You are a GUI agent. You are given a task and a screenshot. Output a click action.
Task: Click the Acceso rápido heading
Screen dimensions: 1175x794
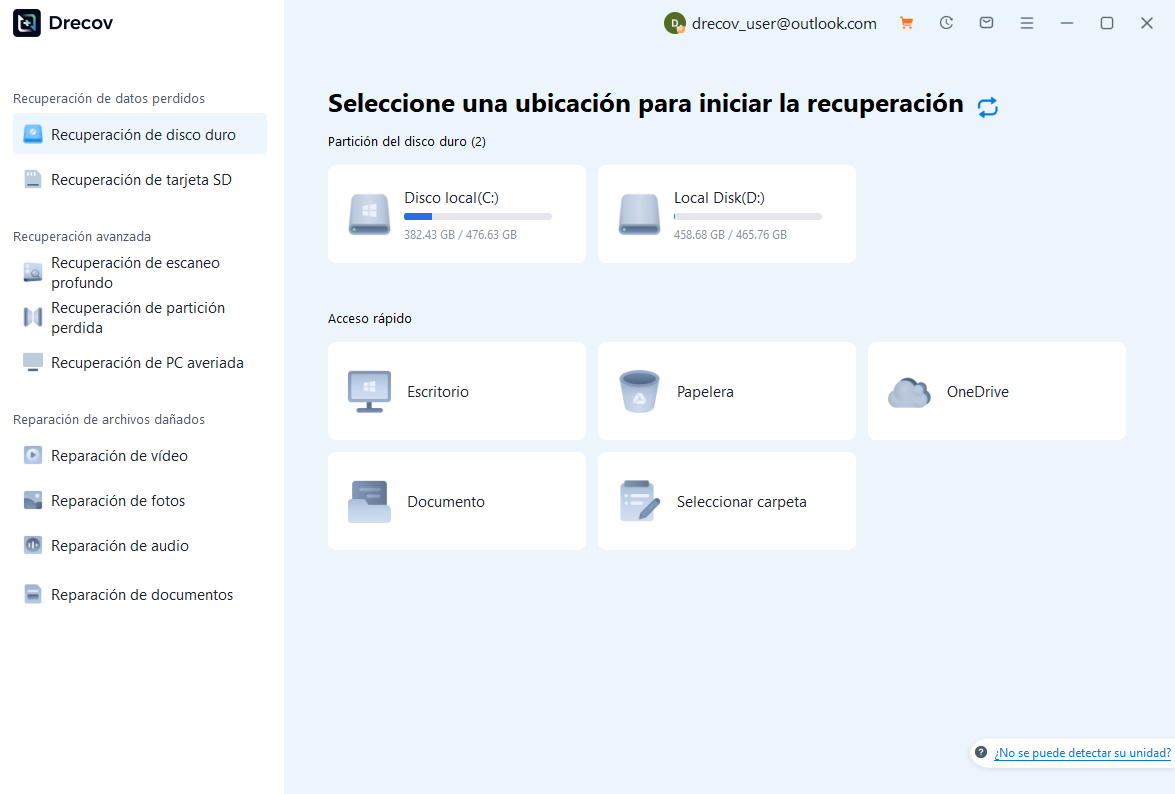(369, 318)
